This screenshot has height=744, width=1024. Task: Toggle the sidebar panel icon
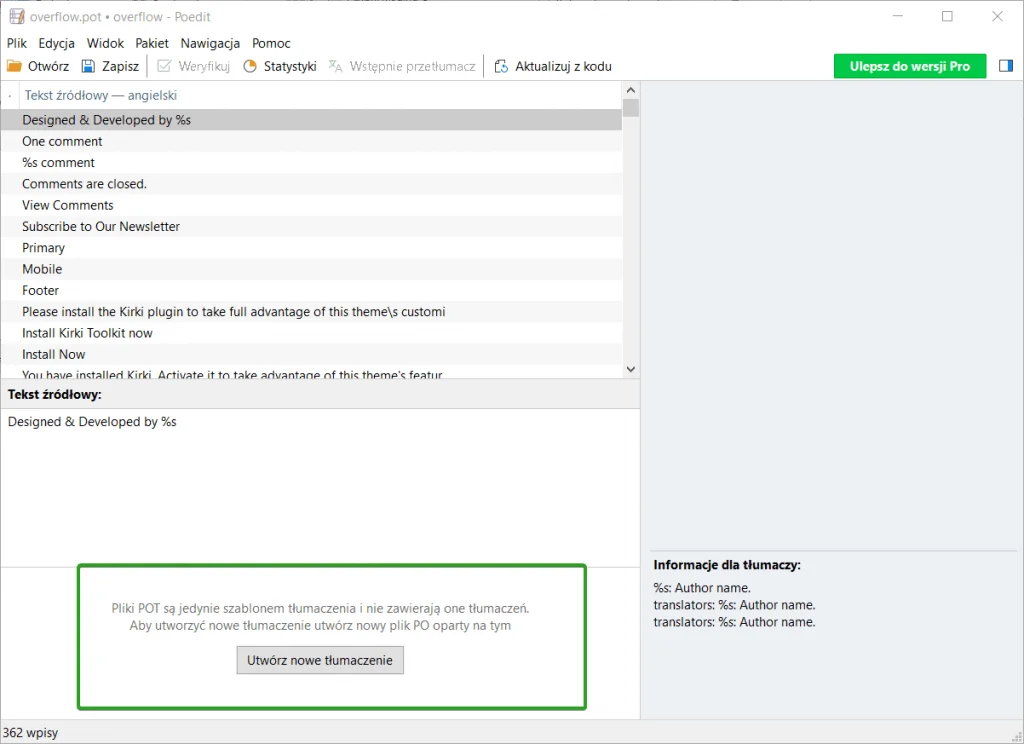pos(1006,66)
